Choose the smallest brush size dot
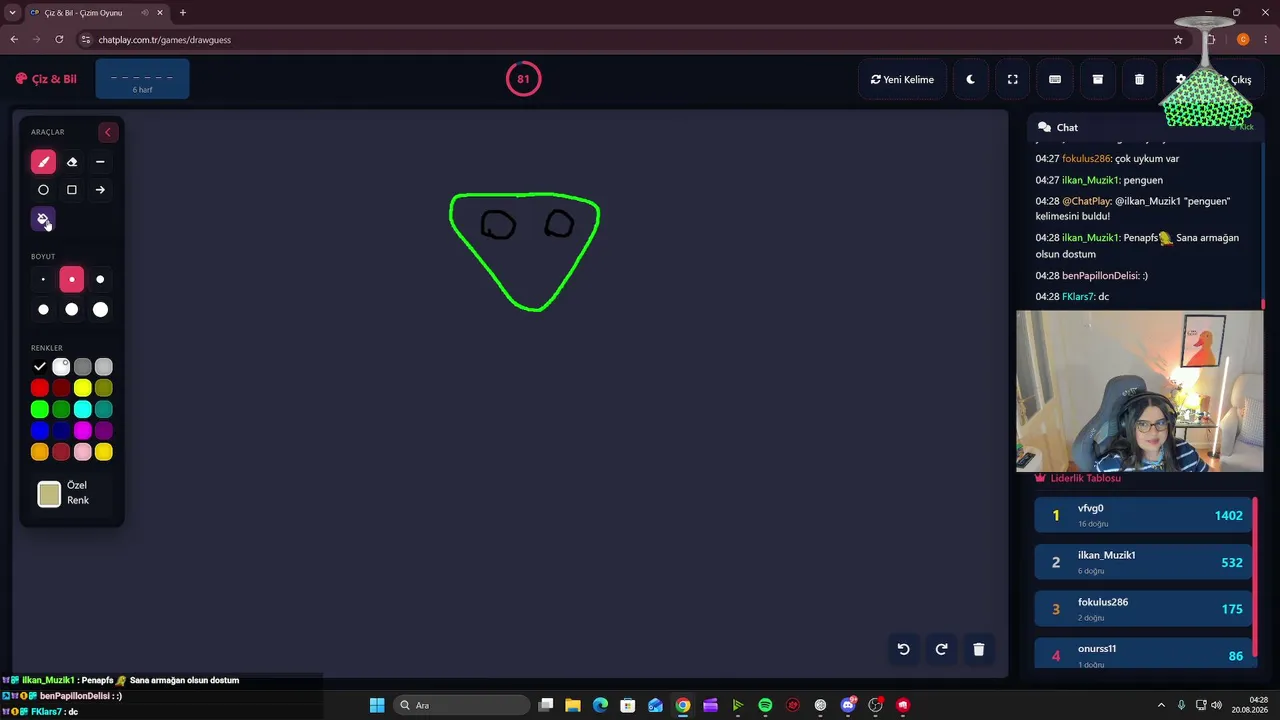This screenshot has height=720, width=1280. point(43,280)
